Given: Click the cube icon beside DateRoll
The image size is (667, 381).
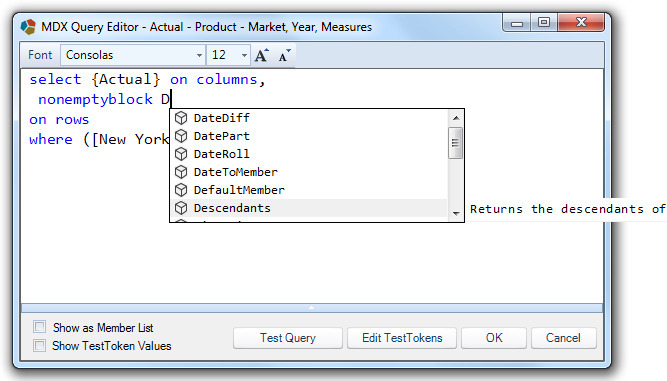Looking at the screenshot, I should click(x=181, y=154).
